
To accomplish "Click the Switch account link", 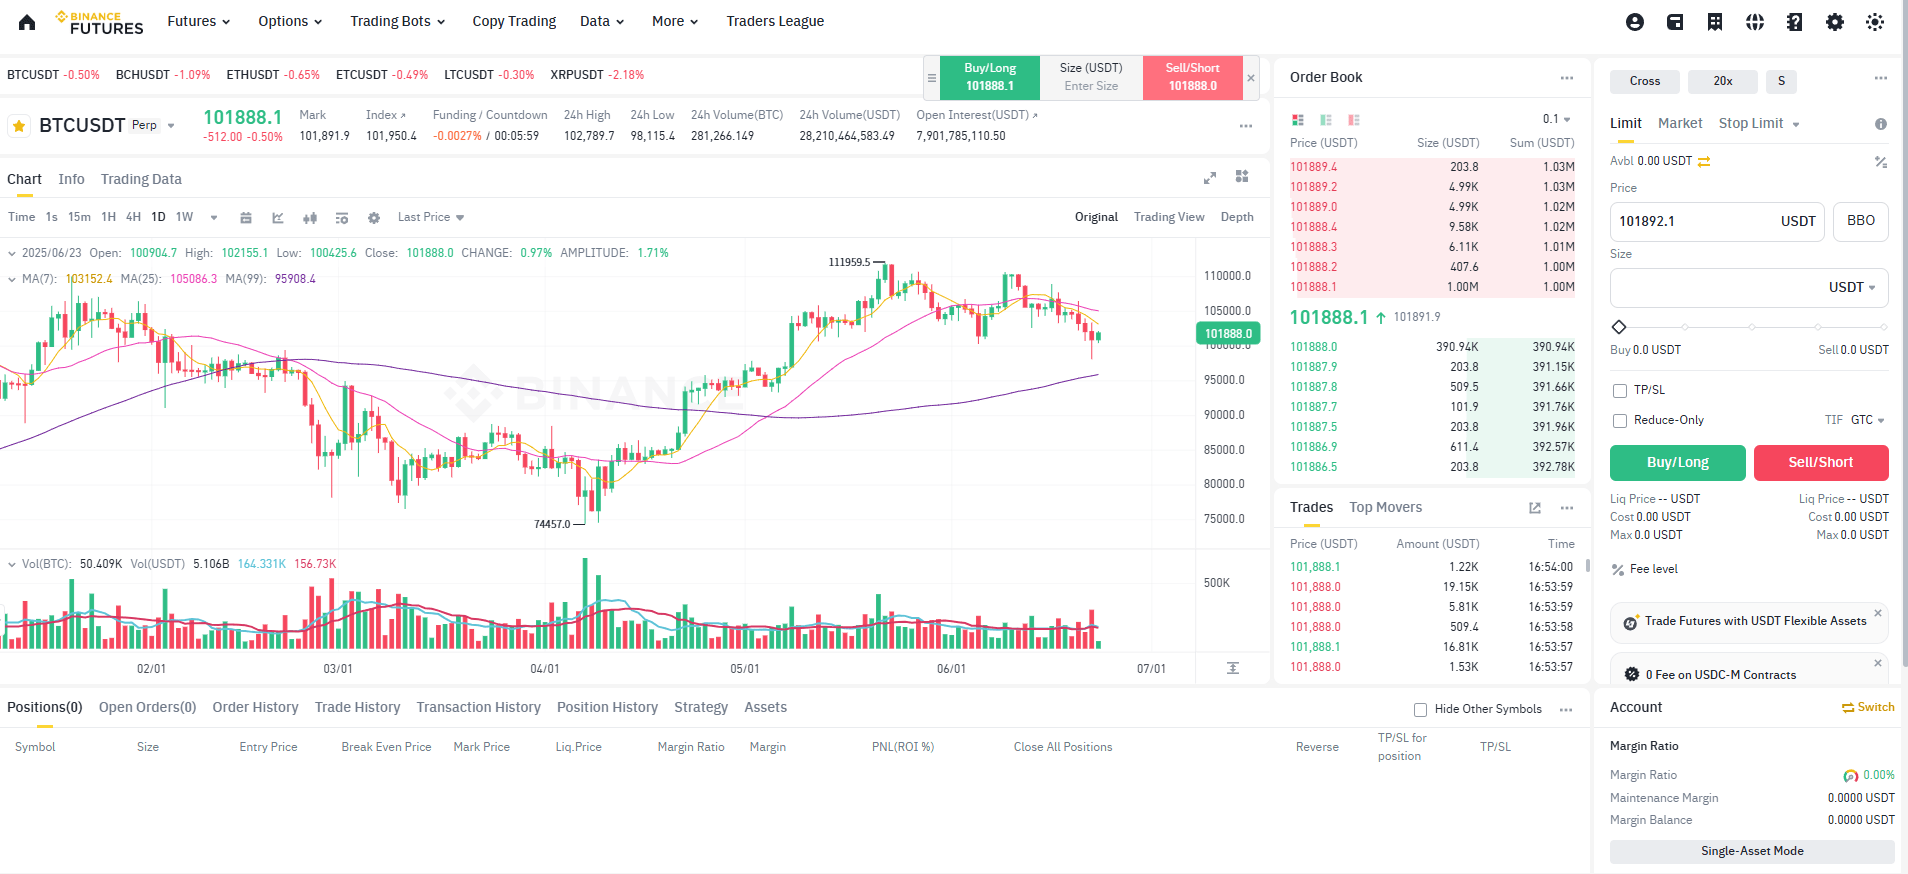I will [x=1868, y=707].
